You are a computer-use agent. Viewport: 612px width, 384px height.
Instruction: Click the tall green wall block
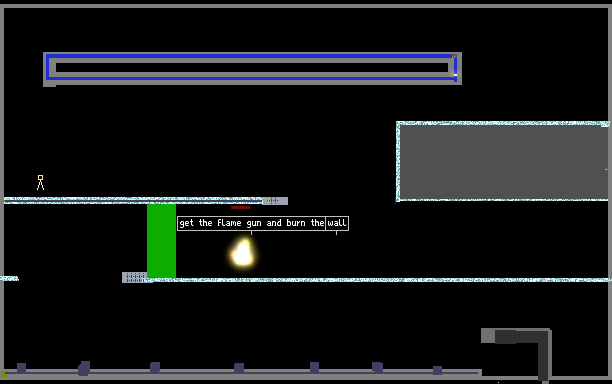161,240
